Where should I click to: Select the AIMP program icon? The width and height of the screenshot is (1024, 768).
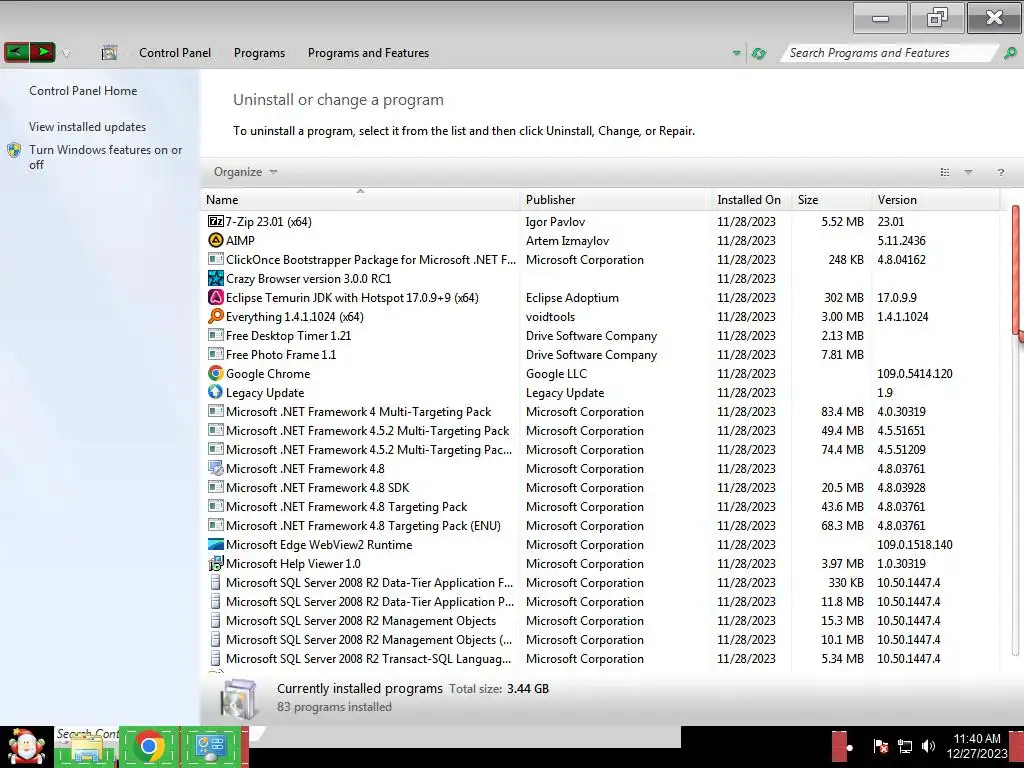coord(216,240)
